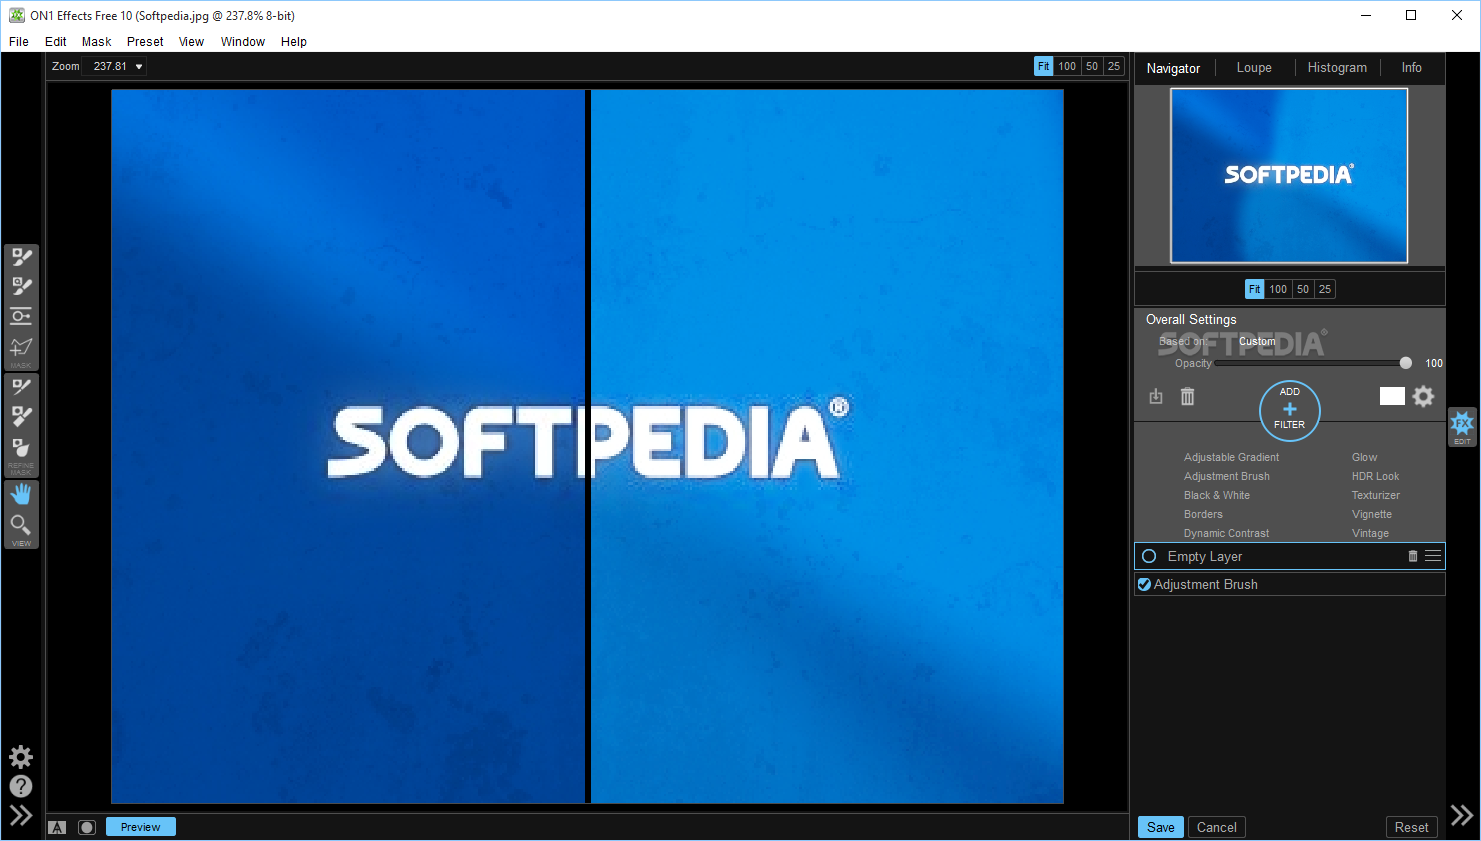Select the Hand pan tool

21,494
